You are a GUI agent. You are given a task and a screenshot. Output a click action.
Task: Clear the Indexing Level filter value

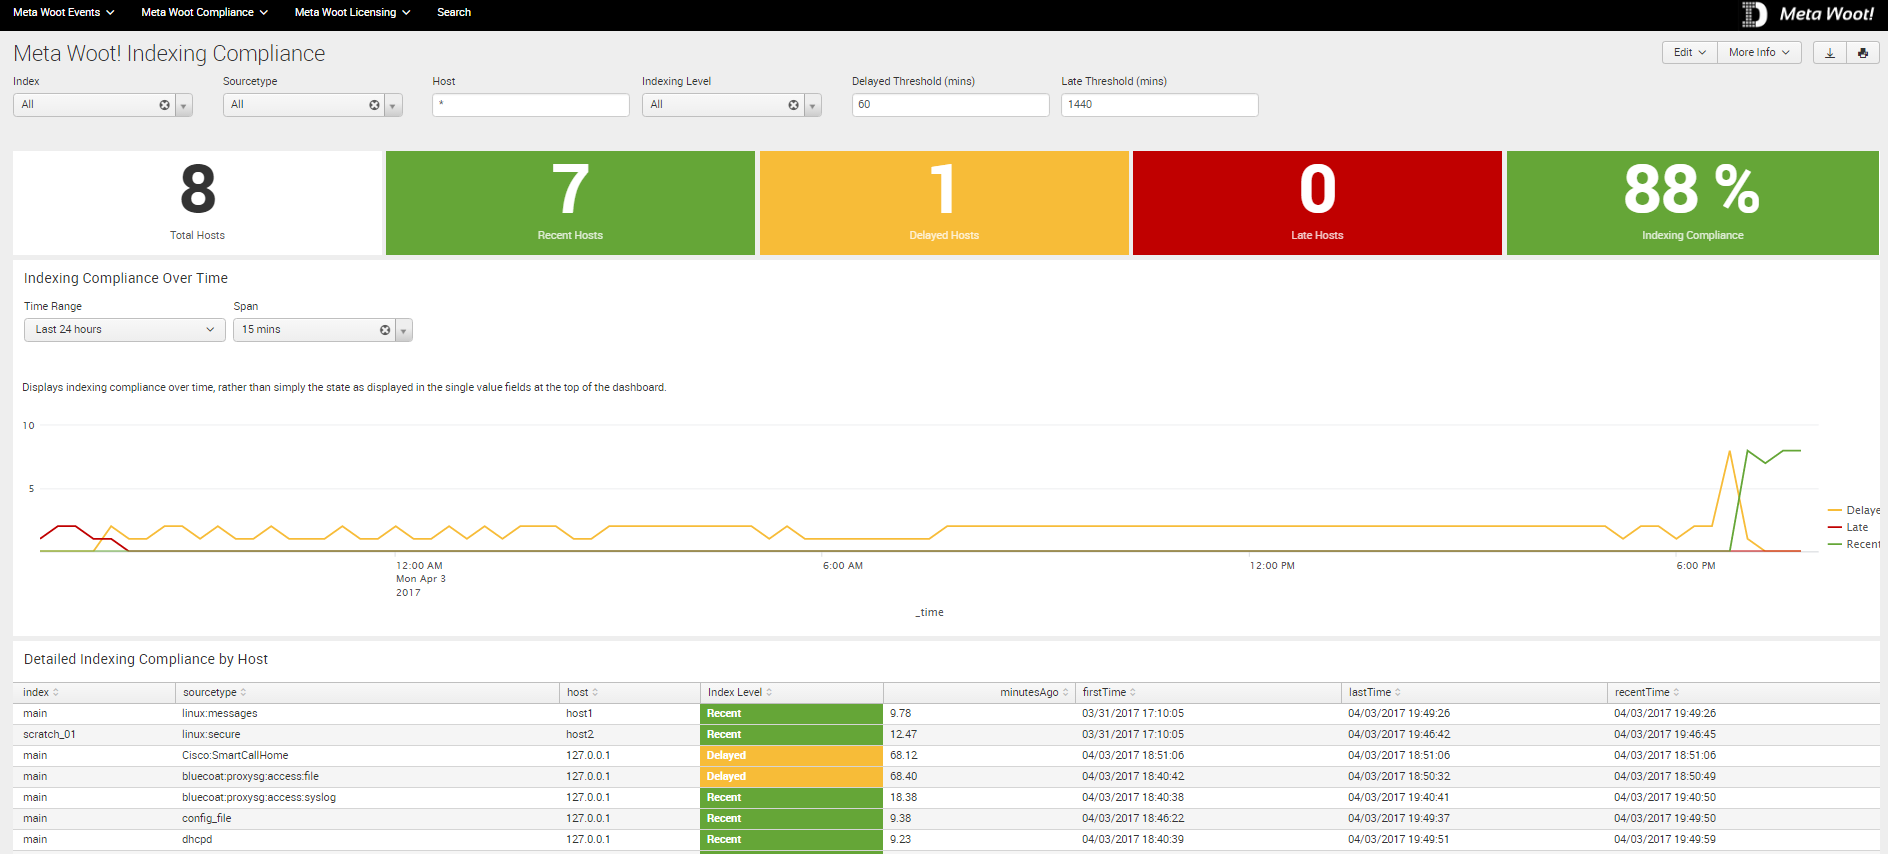click(x=793, y=105)
